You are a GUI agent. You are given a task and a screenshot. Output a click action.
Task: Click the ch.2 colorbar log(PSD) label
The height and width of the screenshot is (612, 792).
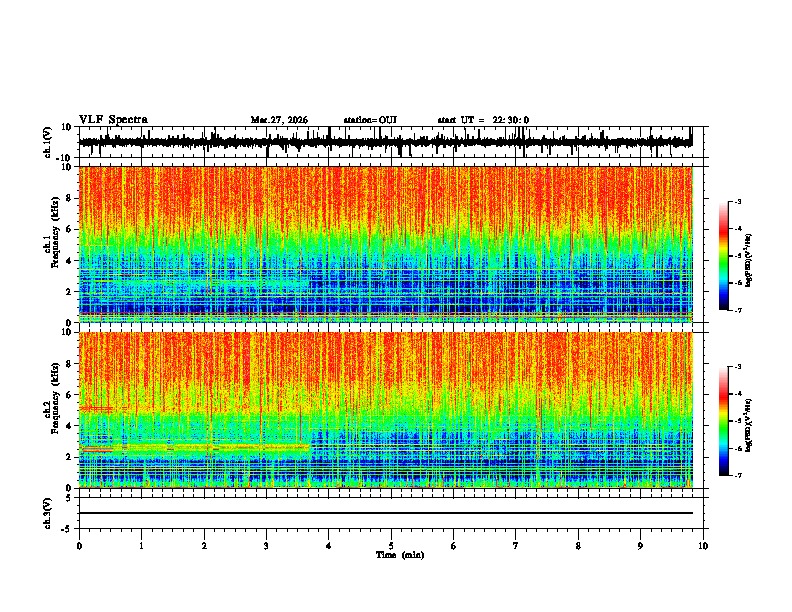click(748, 425)
